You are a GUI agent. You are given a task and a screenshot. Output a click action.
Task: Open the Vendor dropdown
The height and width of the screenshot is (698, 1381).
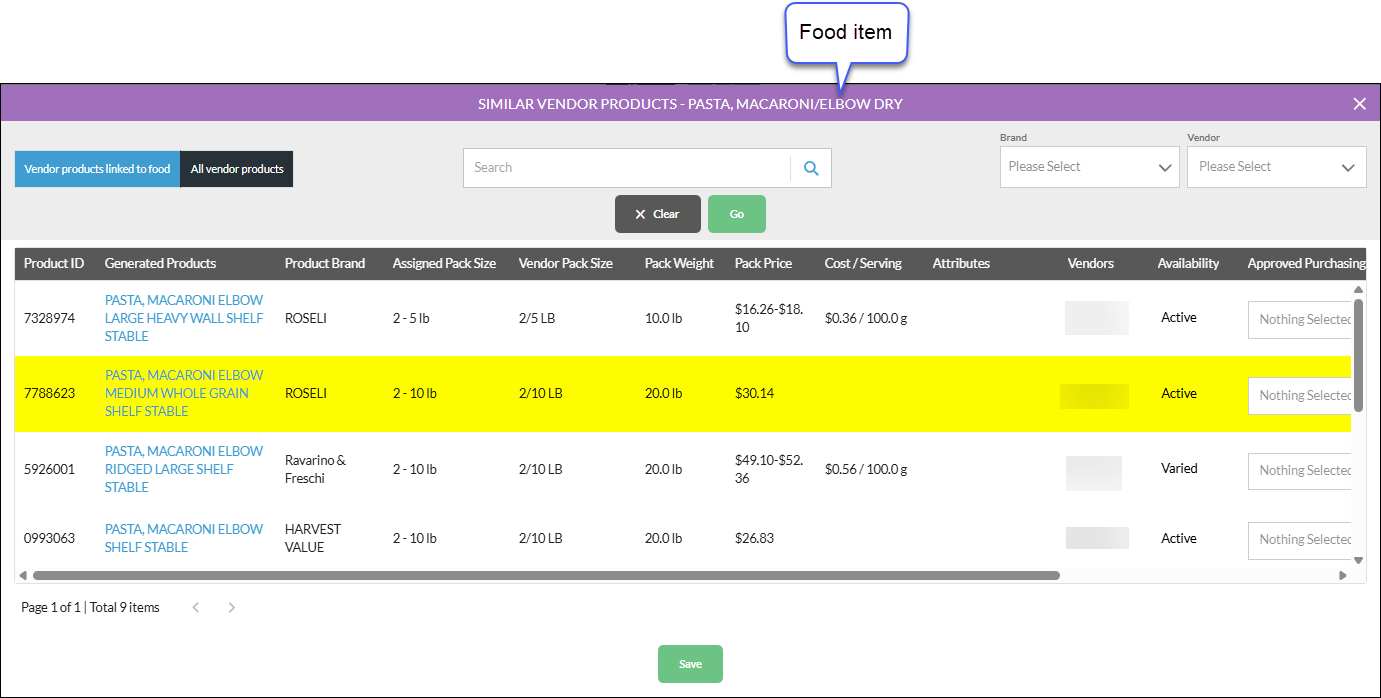pos(1276,167)
